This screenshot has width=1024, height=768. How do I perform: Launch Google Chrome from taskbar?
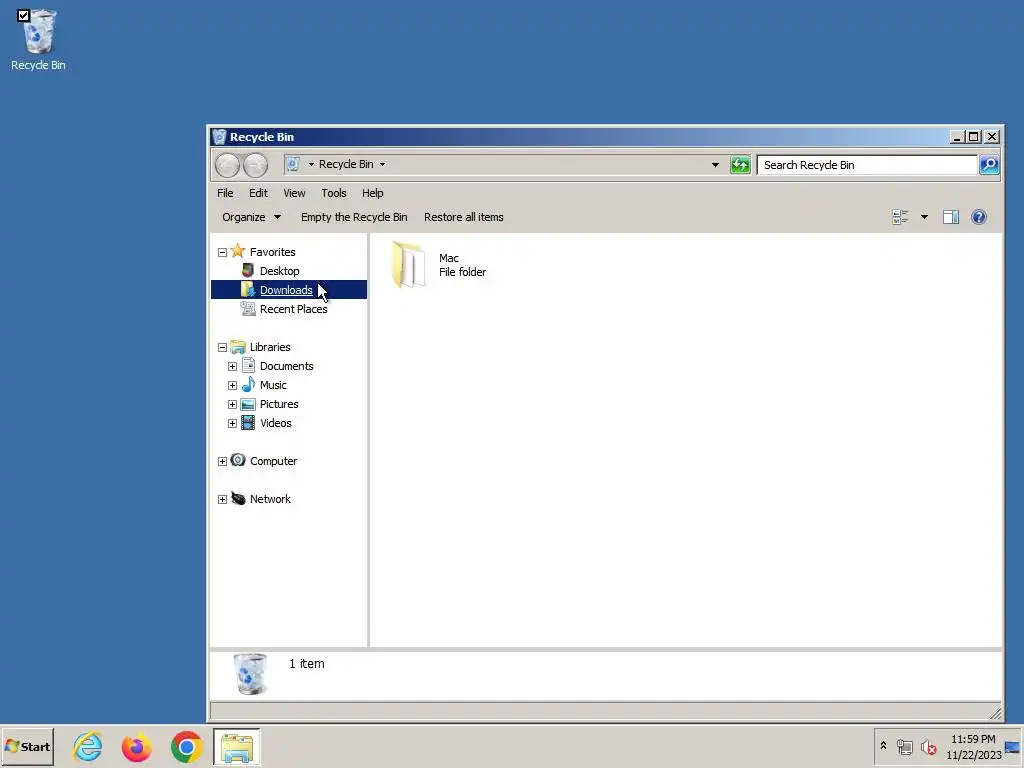(x=187, y=747)
